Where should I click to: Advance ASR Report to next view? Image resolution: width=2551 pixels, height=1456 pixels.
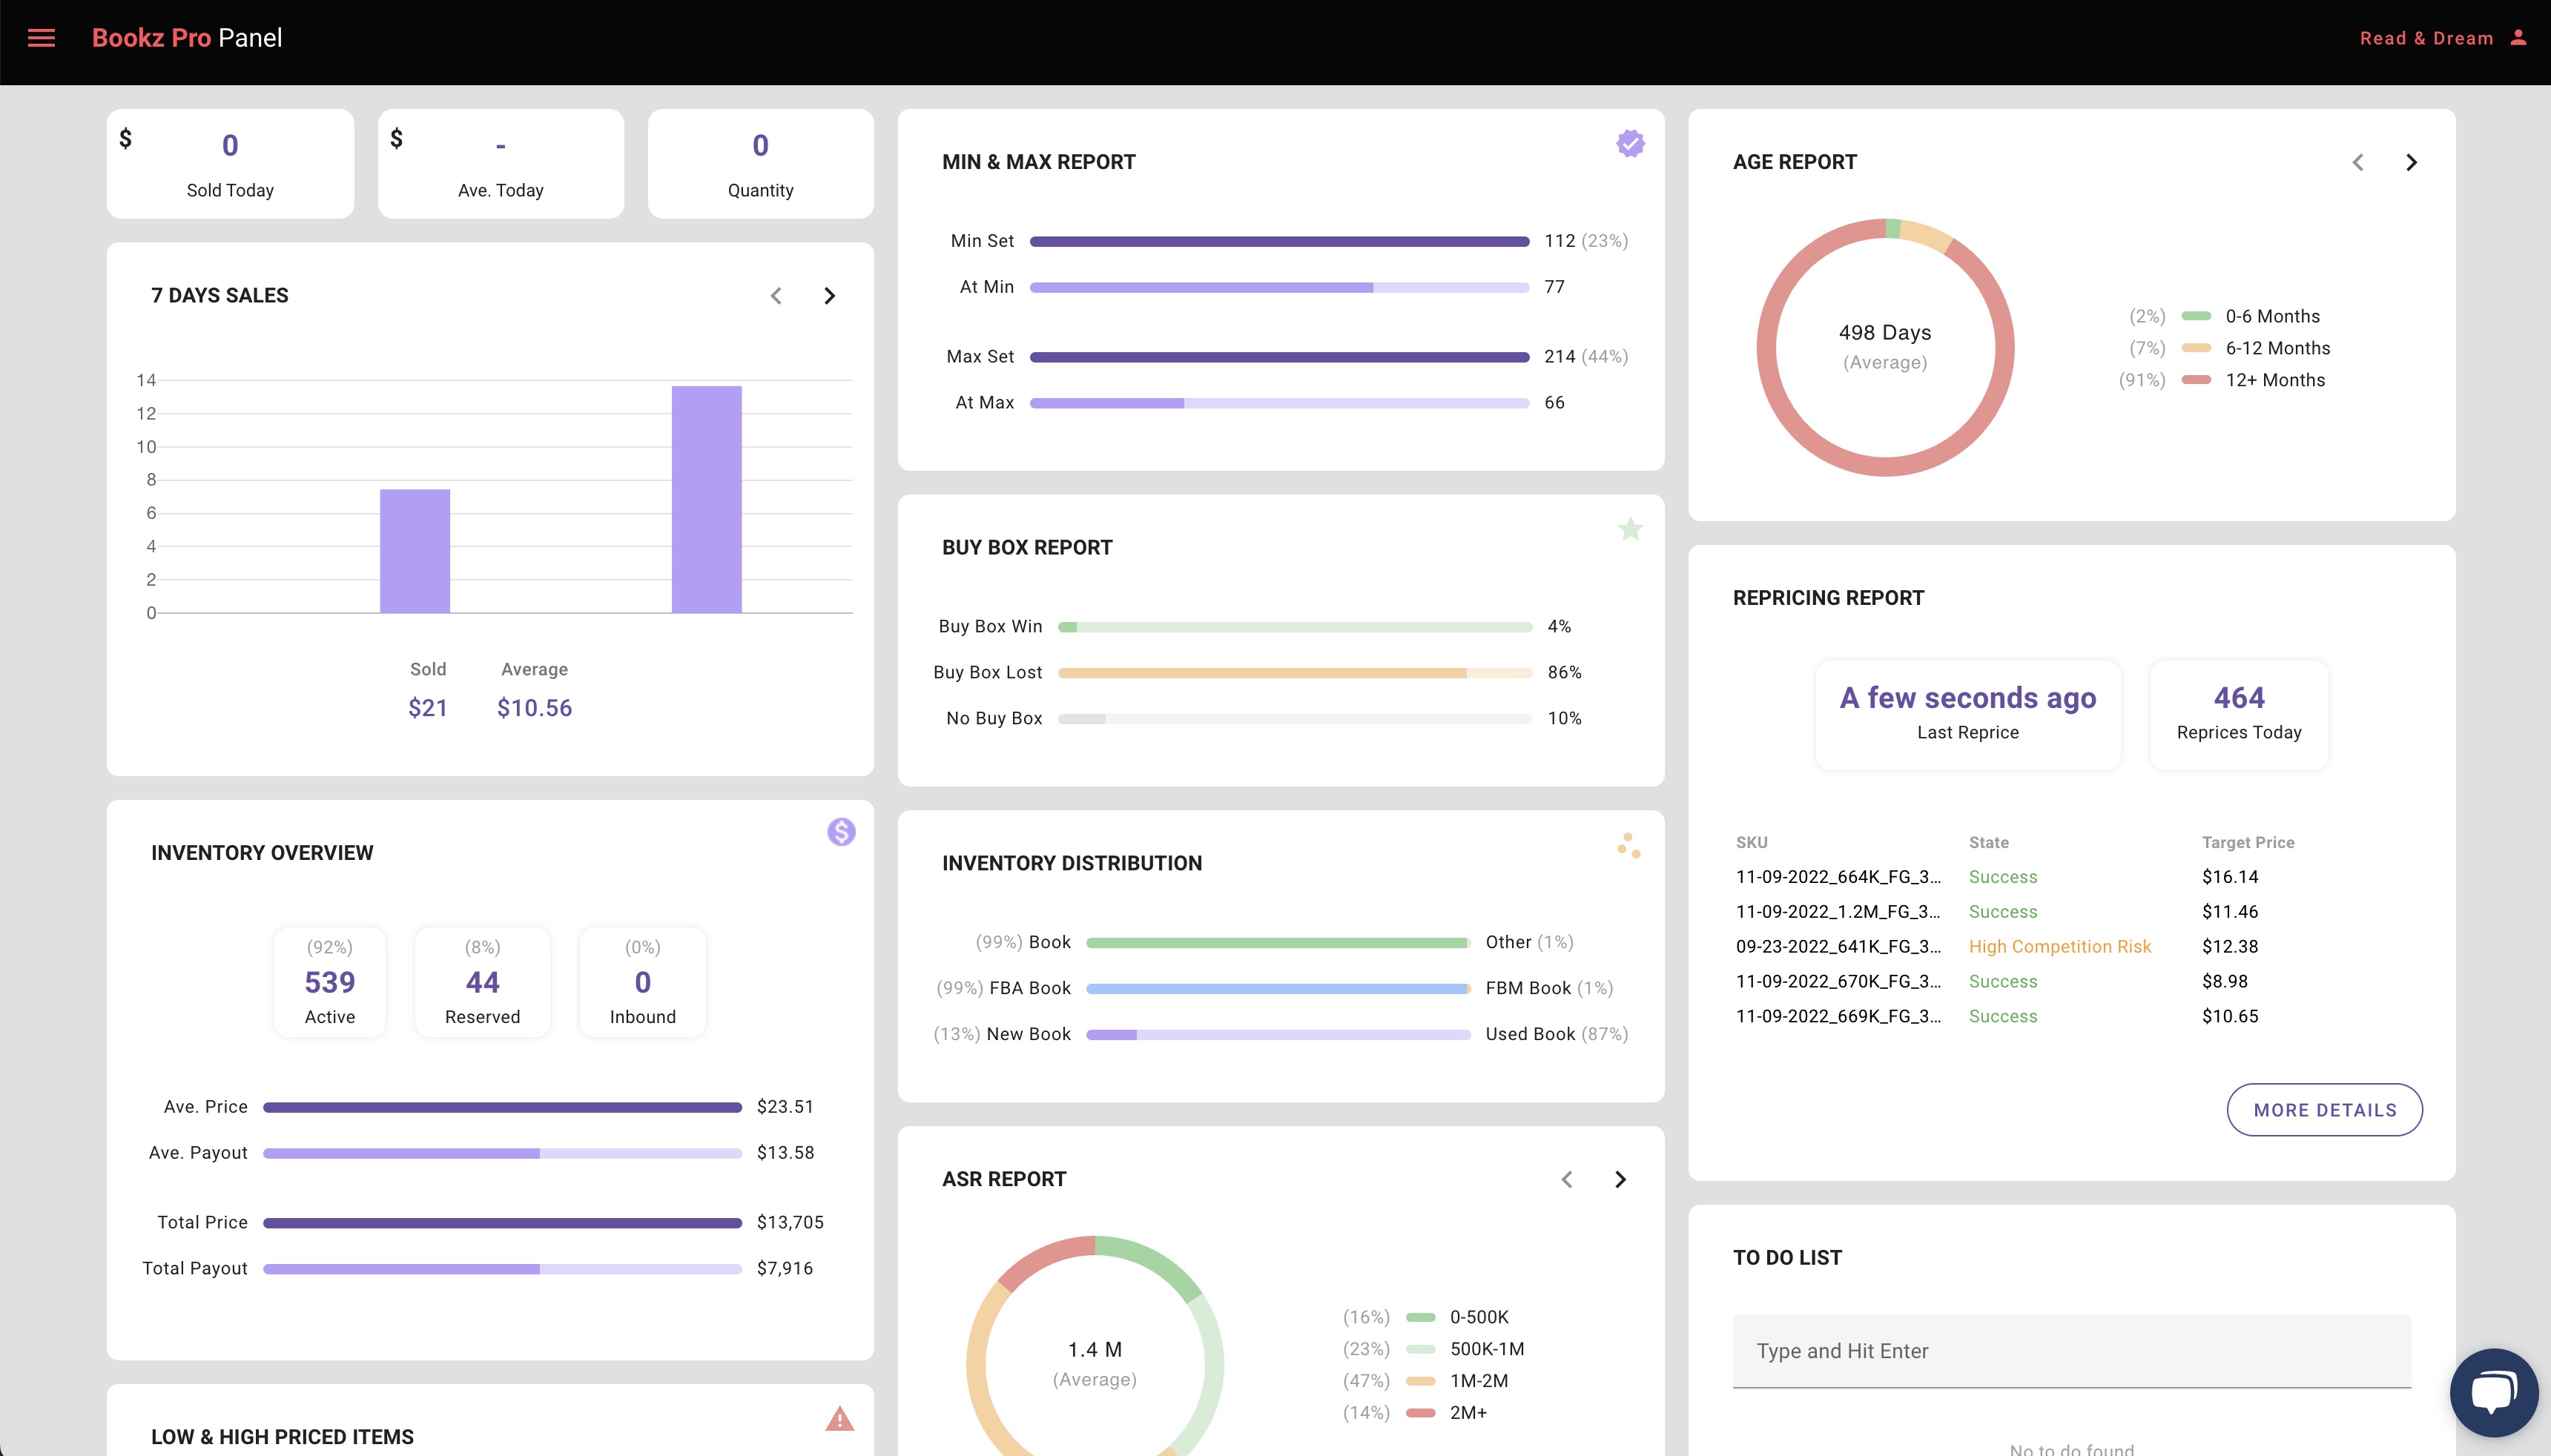coord(1620,1180)
